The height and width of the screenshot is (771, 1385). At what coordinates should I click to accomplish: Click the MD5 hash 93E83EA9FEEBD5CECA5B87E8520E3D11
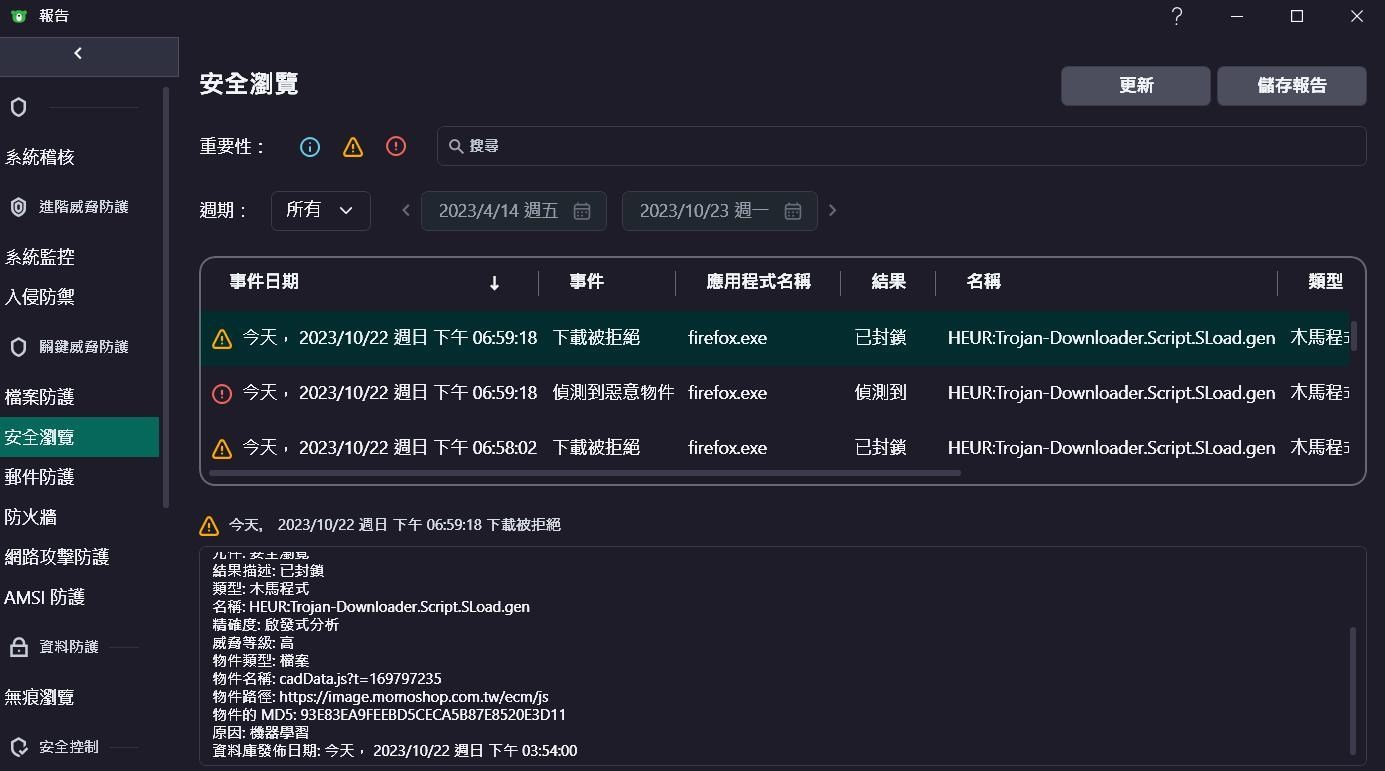[433, 715]
